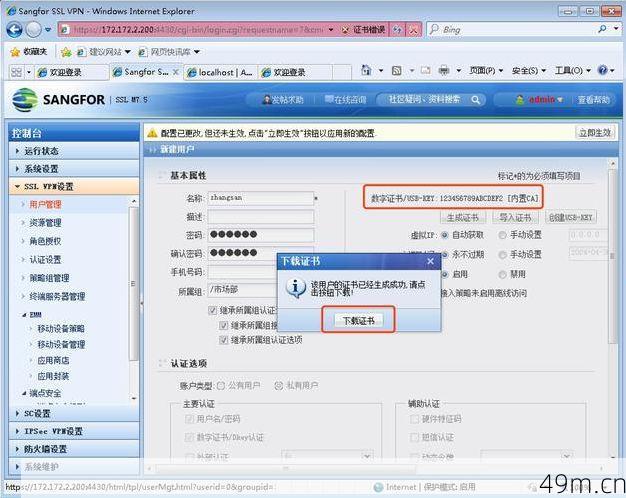Click the printer icon
Screen dimensions: 626x498
(x=444, y=71)
